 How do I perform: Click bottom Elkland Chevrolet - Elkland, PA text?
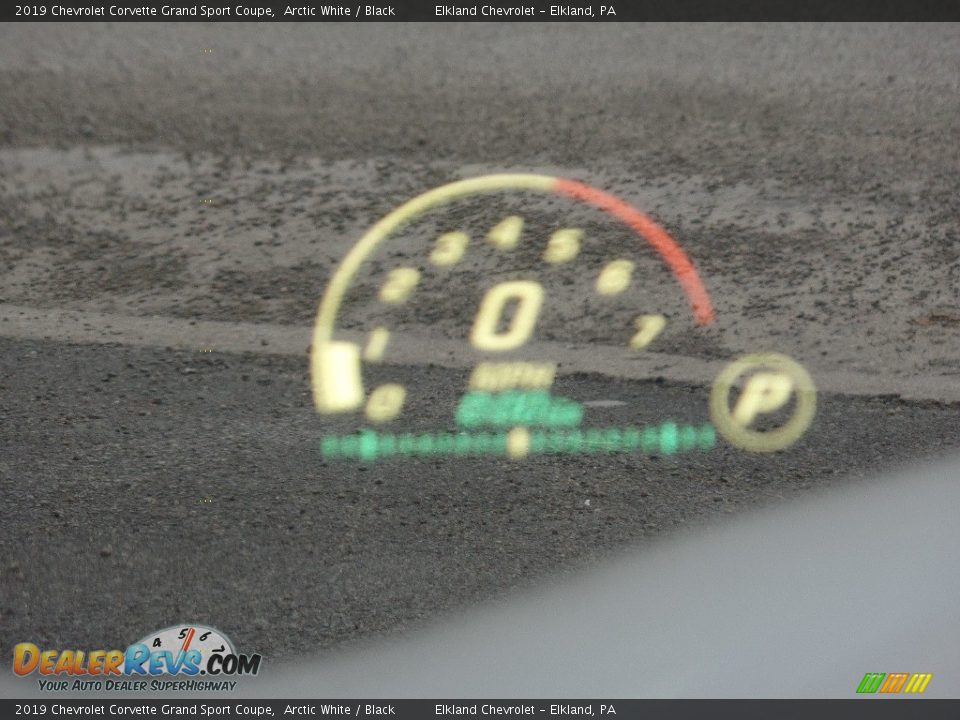525,710
